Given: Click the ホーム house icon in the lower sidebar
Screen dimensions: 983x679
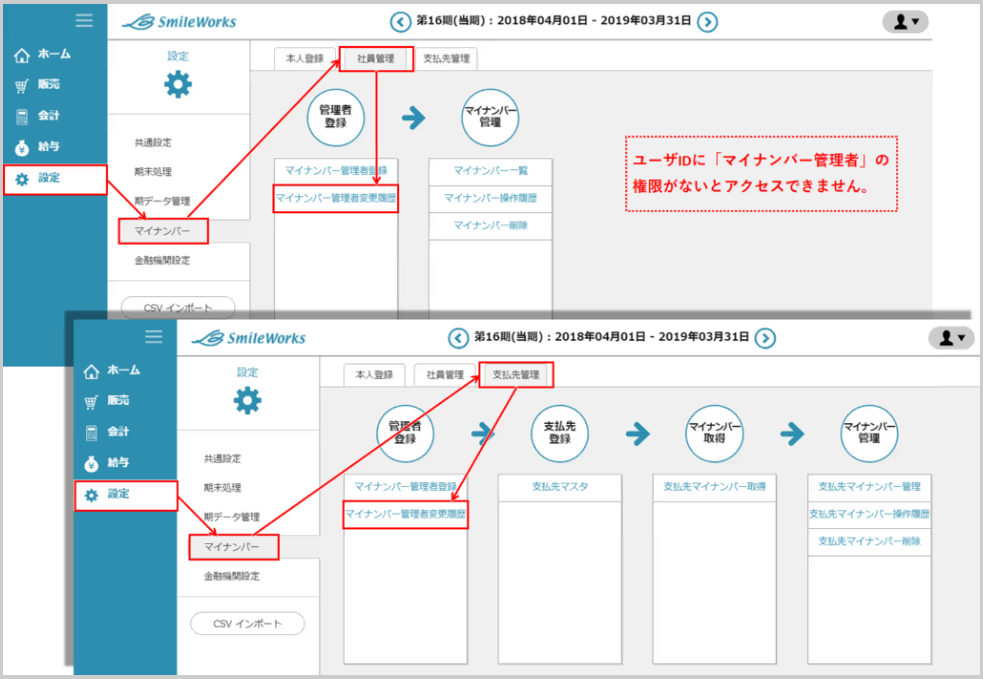Looking at the screenshot, I should click(x=92, y=372).
